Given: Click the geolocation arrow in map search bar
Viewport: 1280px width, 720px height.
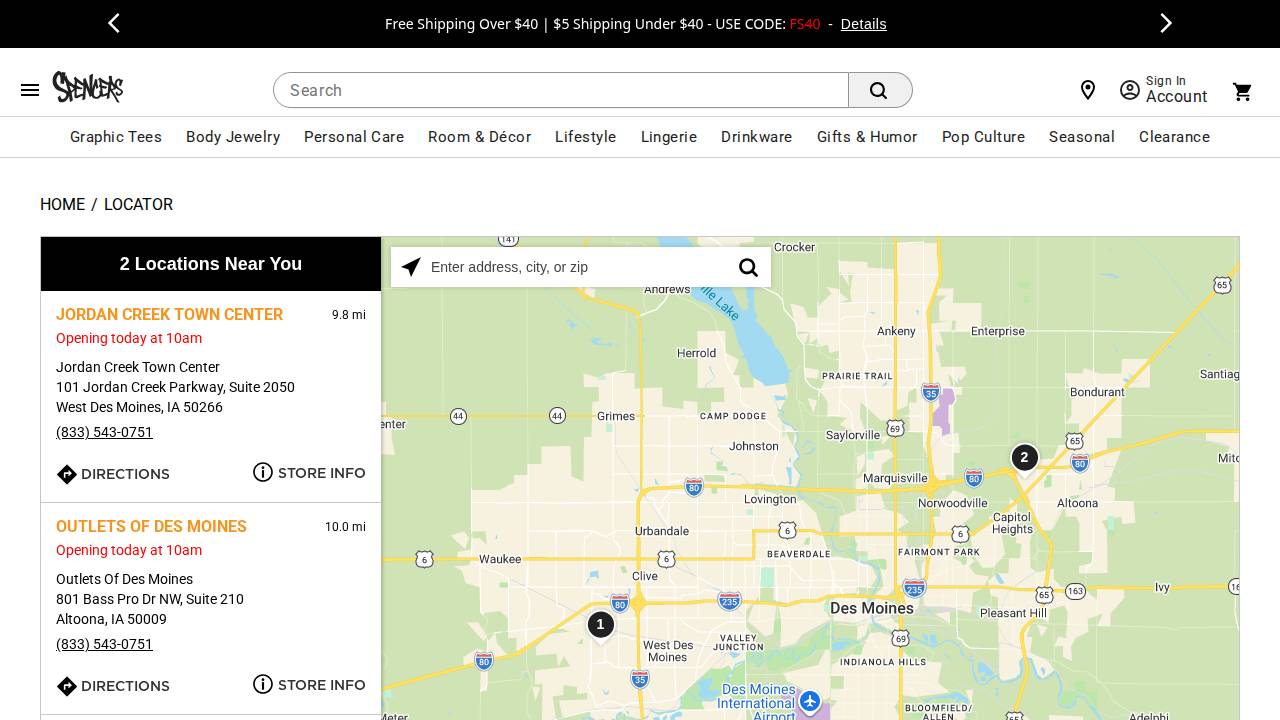Looking at the screenshot, I should (x=411, y=267).
